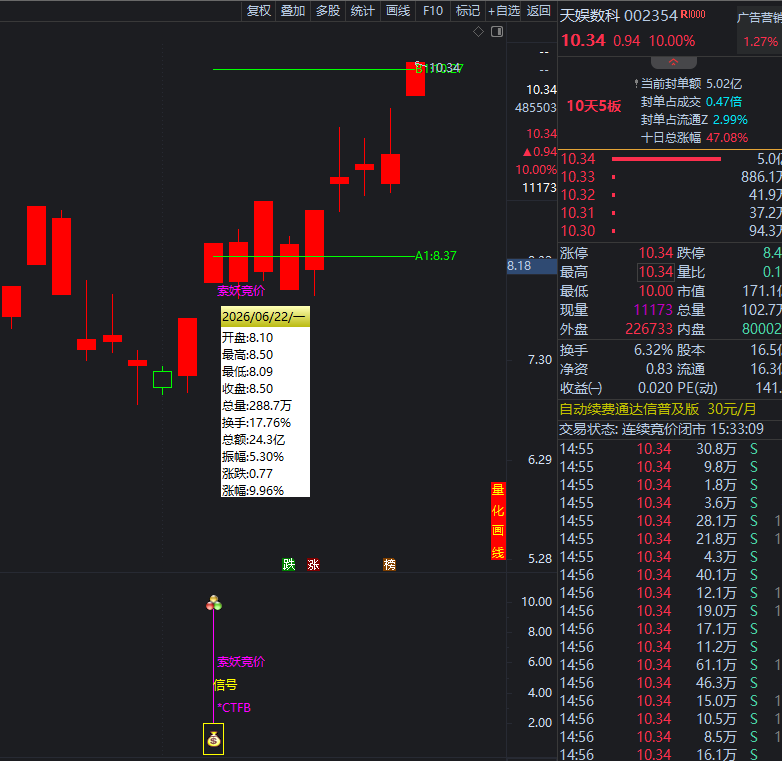Viewport: 782px width, 761px height.
Task: Click the 10.33 order book row
Action: tap(670, 177)
